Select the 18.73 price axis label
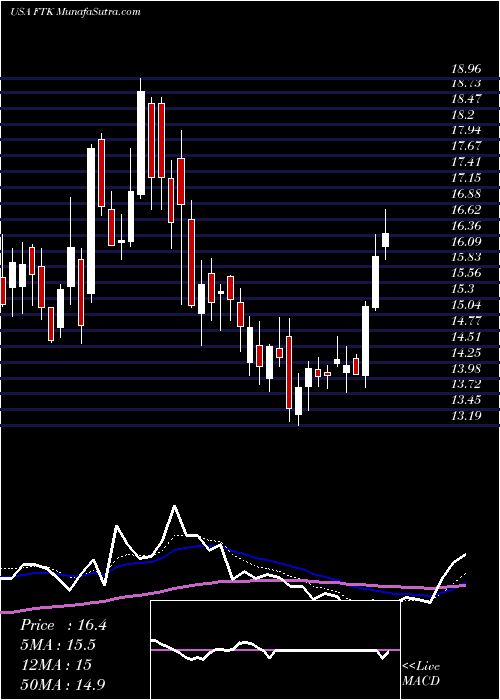Screen dimensions: 500x700 (x=466, y=83)
